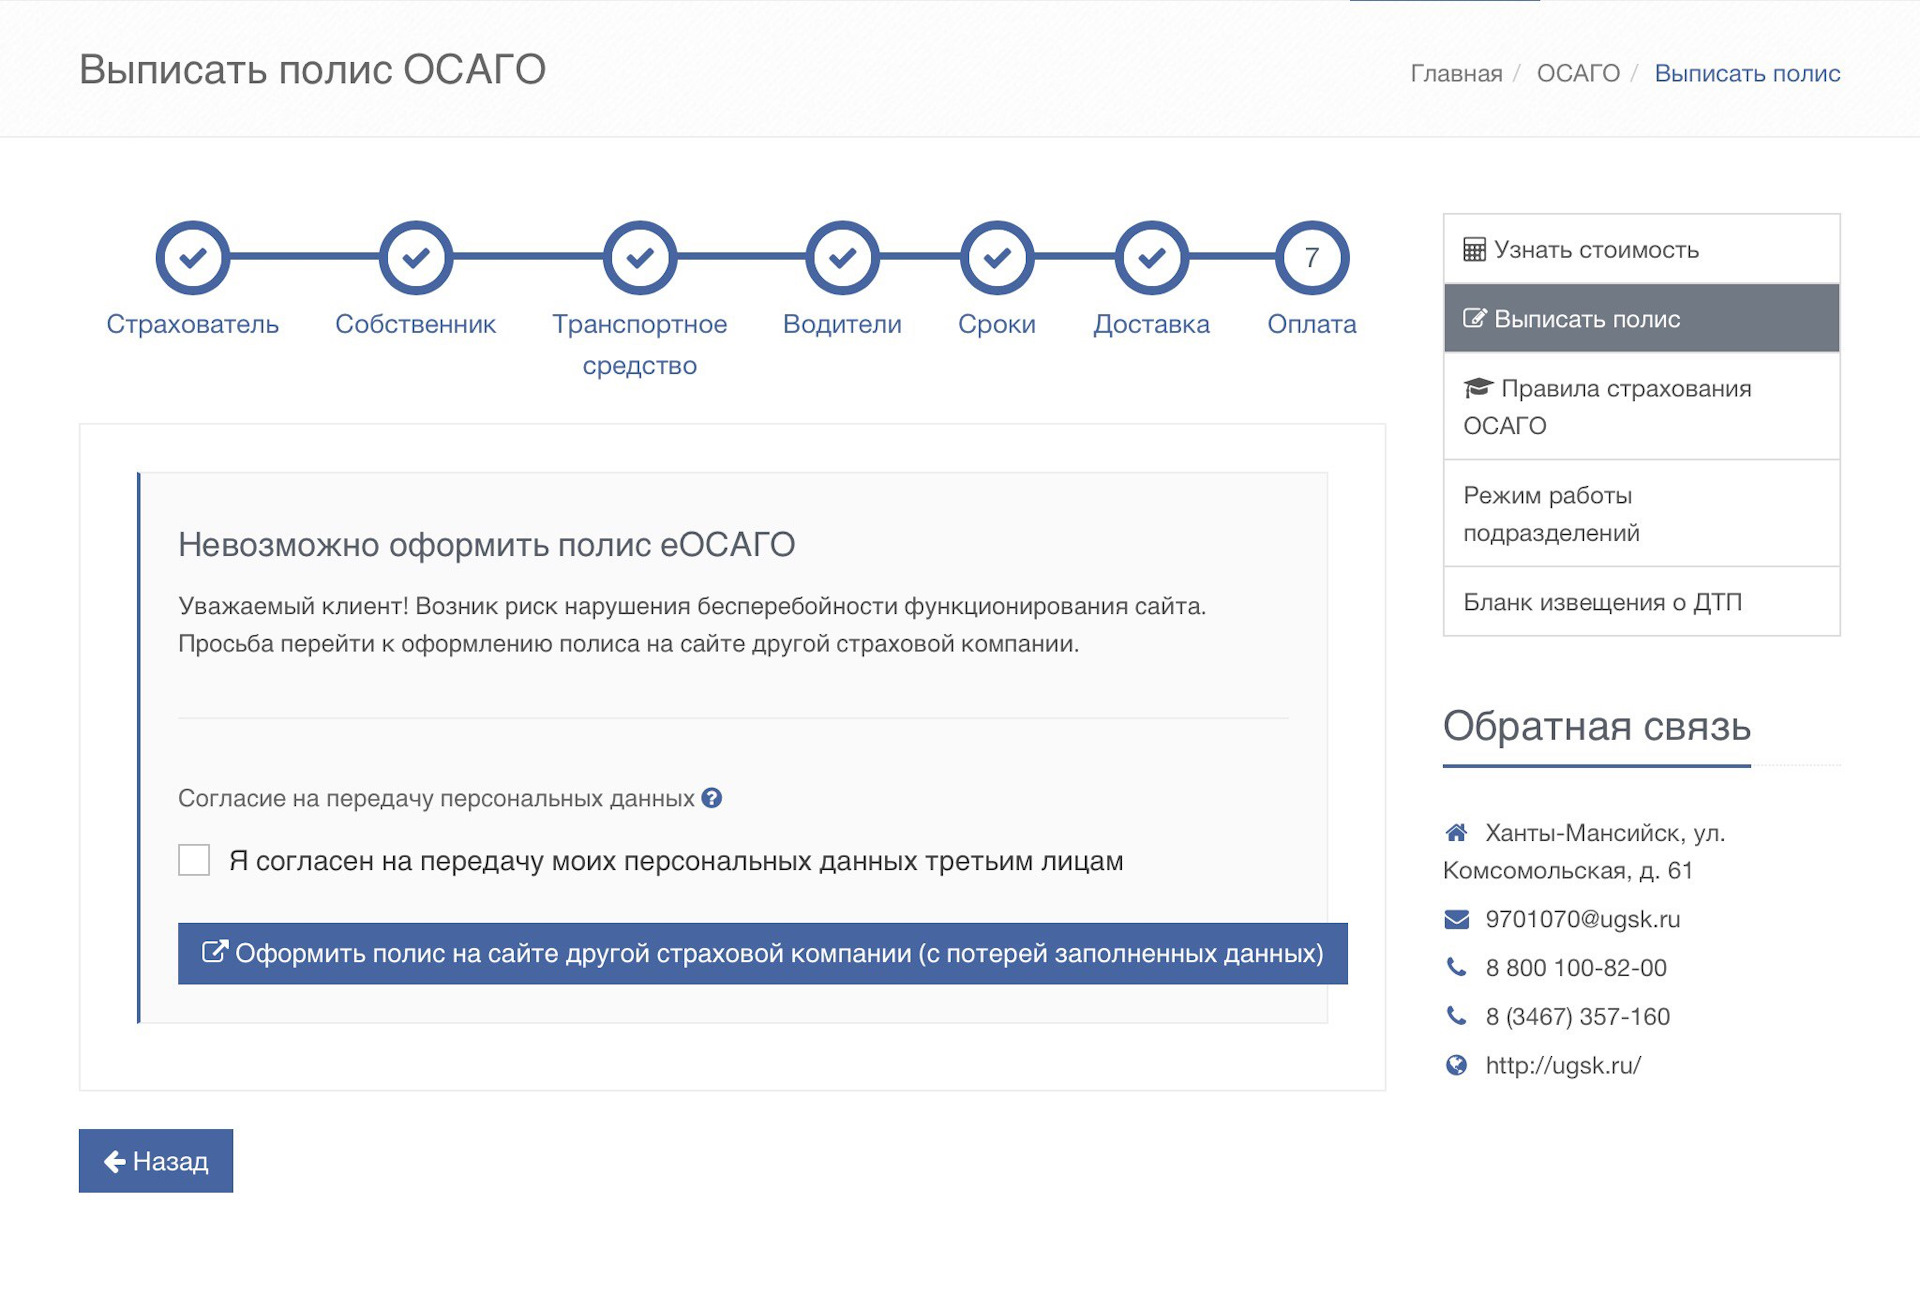The width and height of the screenshot is (1920, 1295).
Task: Open Главная breadcrumb link
Action: point(1456,73)
